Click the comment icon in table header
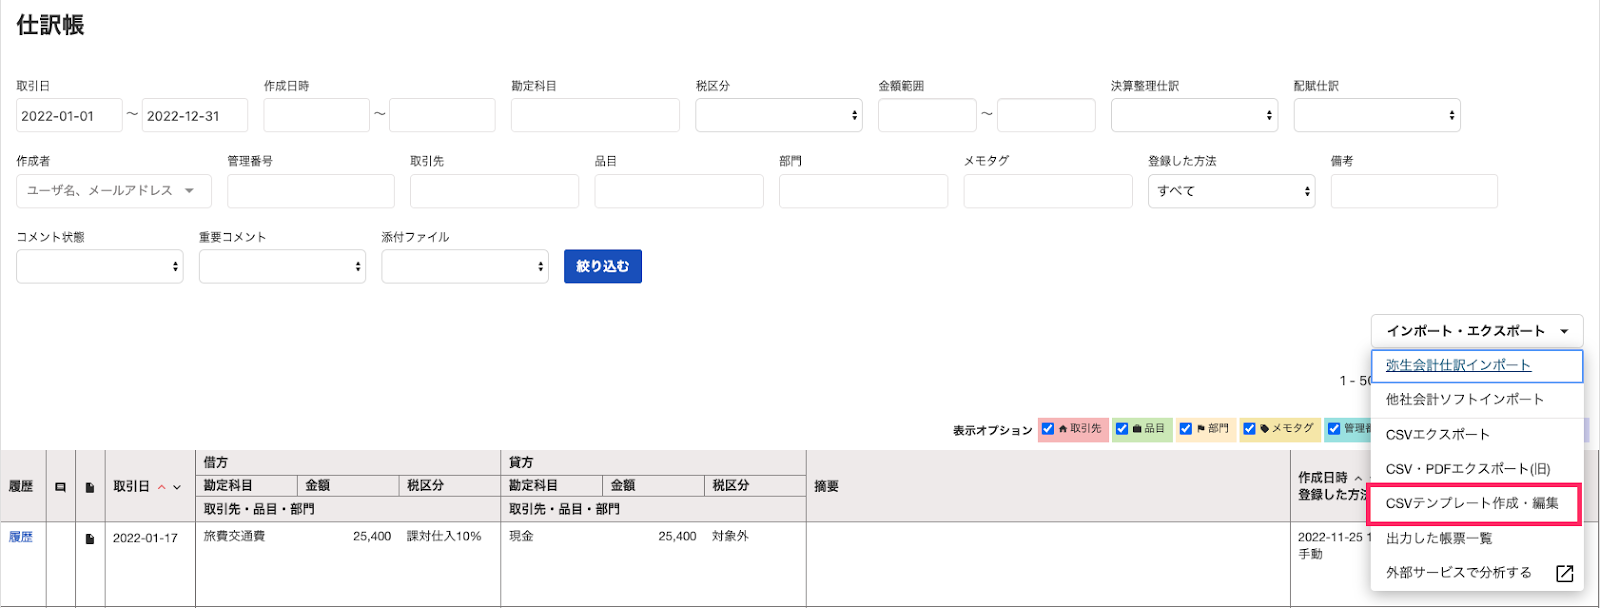Viewport: 1600px width, 608px height. click(x=60, y=487)
